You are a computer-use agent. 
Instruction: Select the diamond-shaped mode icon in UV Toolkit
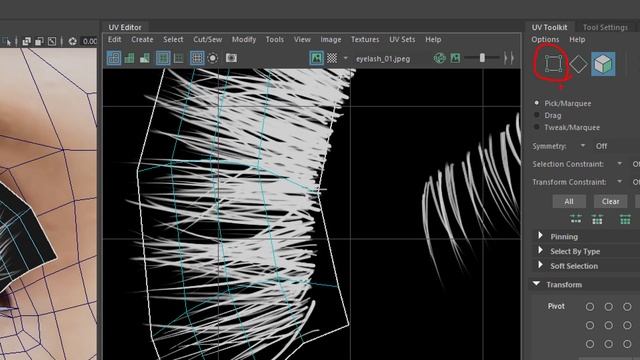578,64
